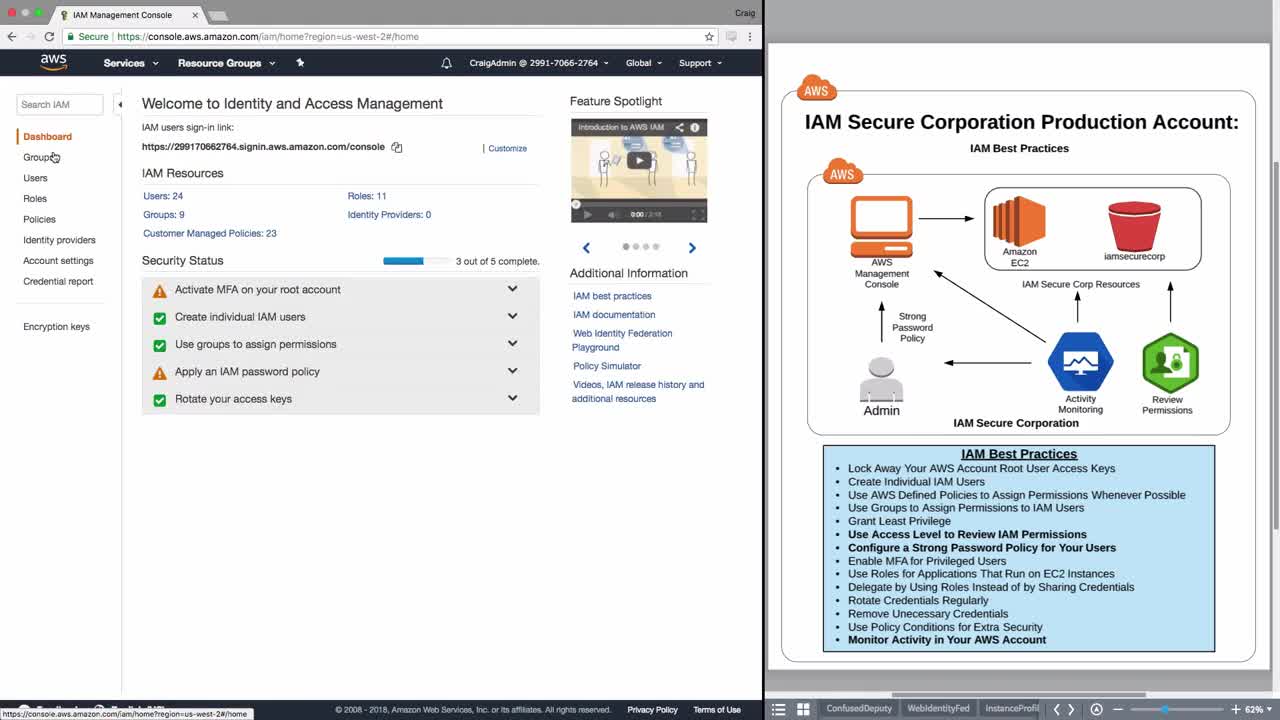Open Groups in the IAM sidebar
The width and height of the screenshot is (1280, 720).
(x=41, y=157)
